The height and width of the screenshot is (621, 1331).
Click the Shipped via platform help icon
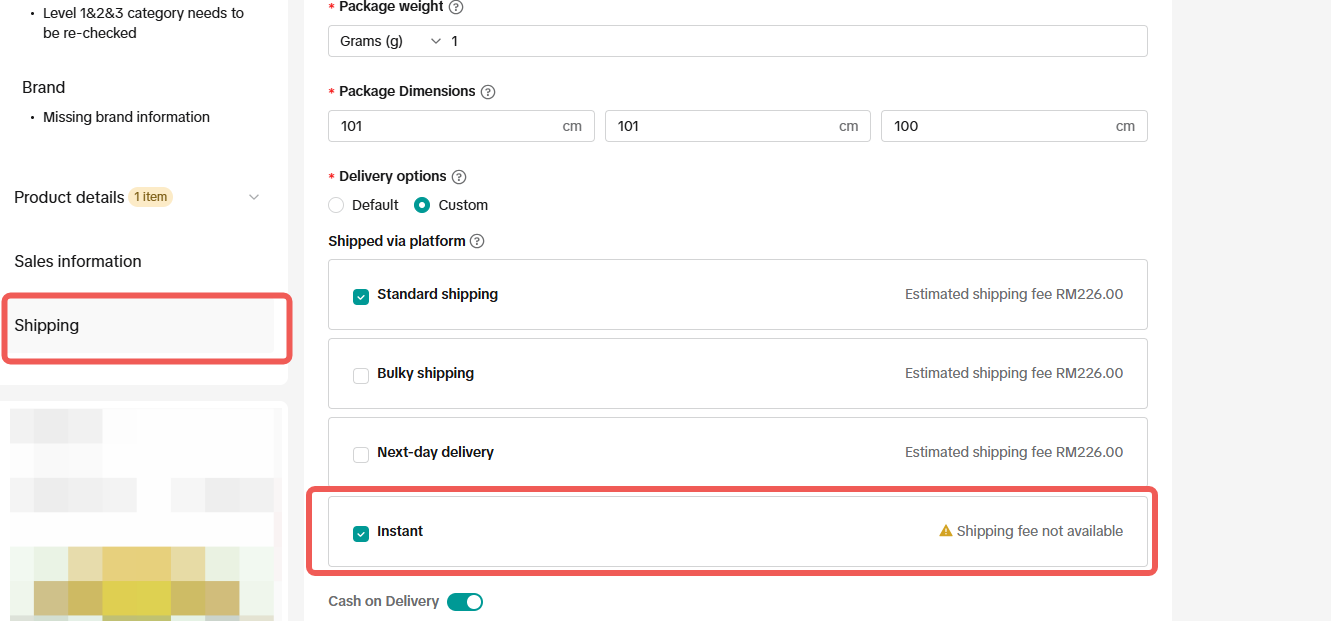(477, 241)
